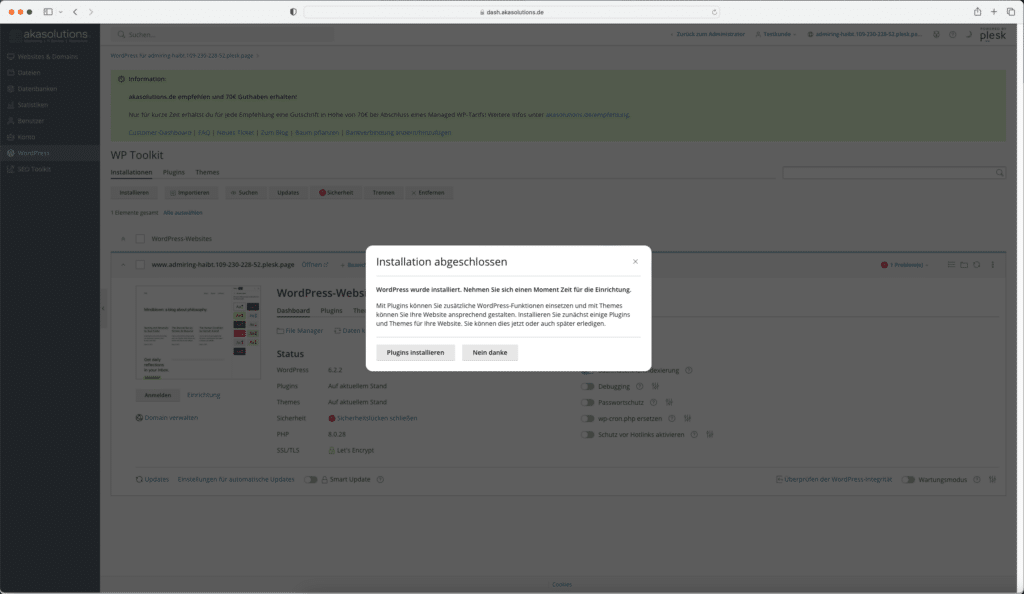This screenshot has height=594, width=1024.
Task: Turn on Wartungsmodus toggle
Action: click(x=908, y=480)
